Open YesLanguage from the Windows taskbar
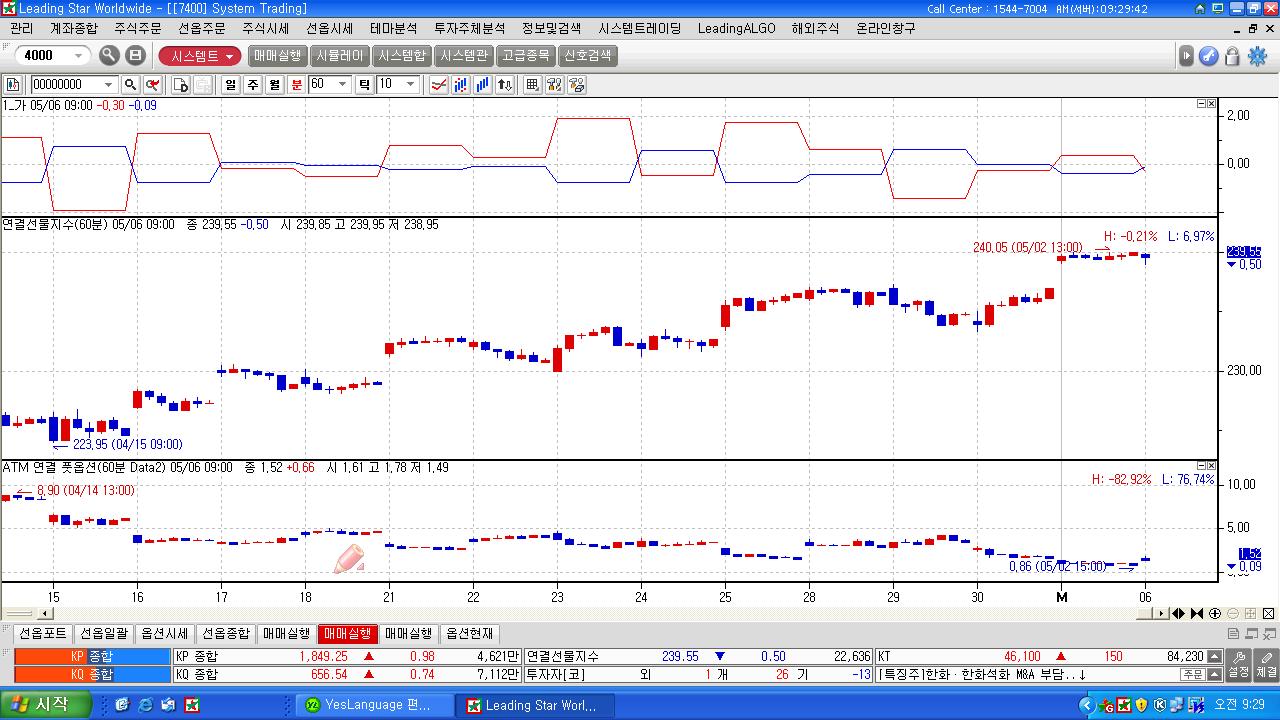This screenshot has height=720, width=1280. tap(368, 705)
